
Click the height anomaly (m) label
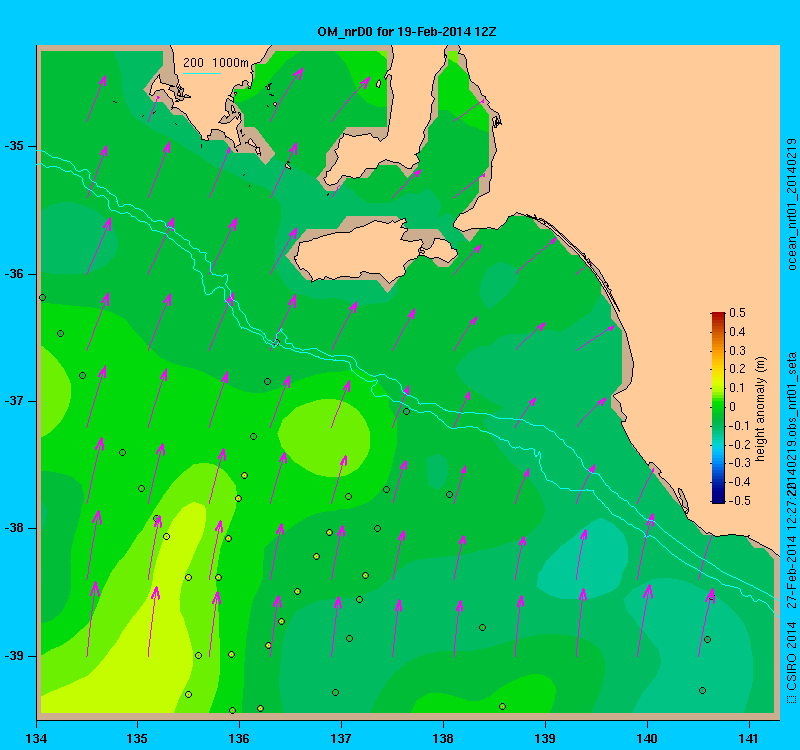click(760, 409)
